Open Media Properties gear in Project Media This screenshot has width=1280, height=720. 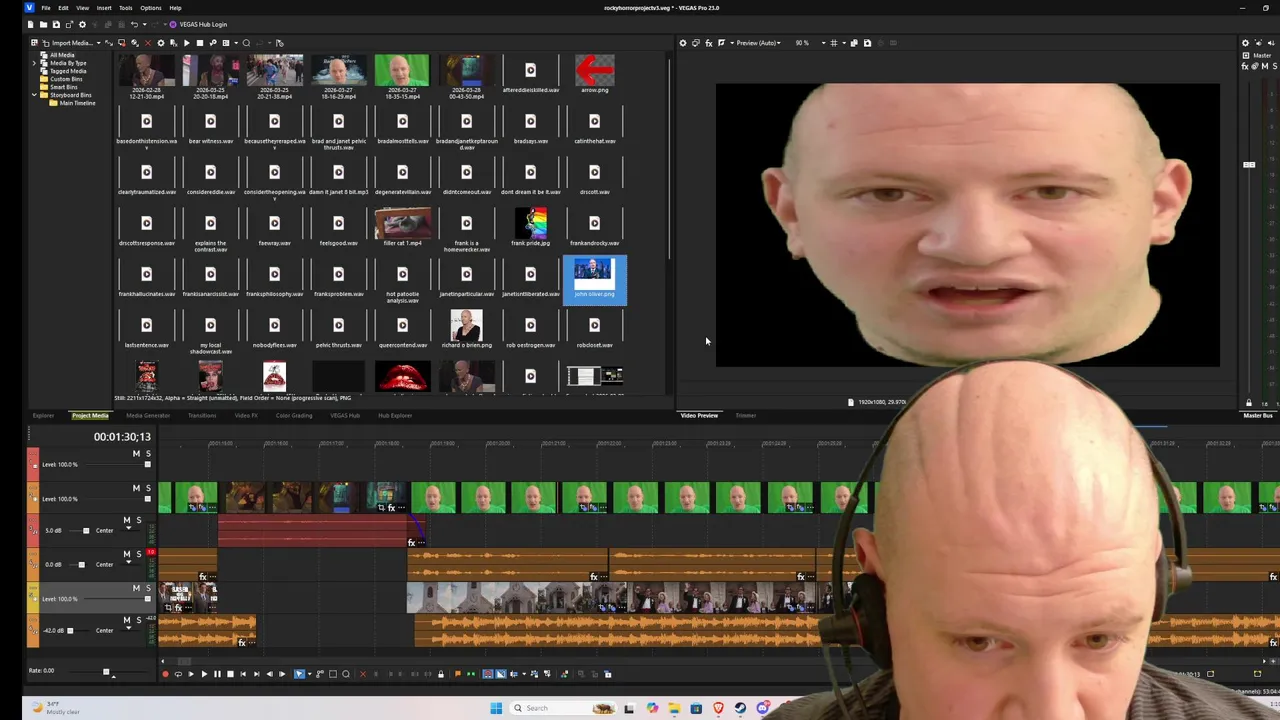pos(161,43)
